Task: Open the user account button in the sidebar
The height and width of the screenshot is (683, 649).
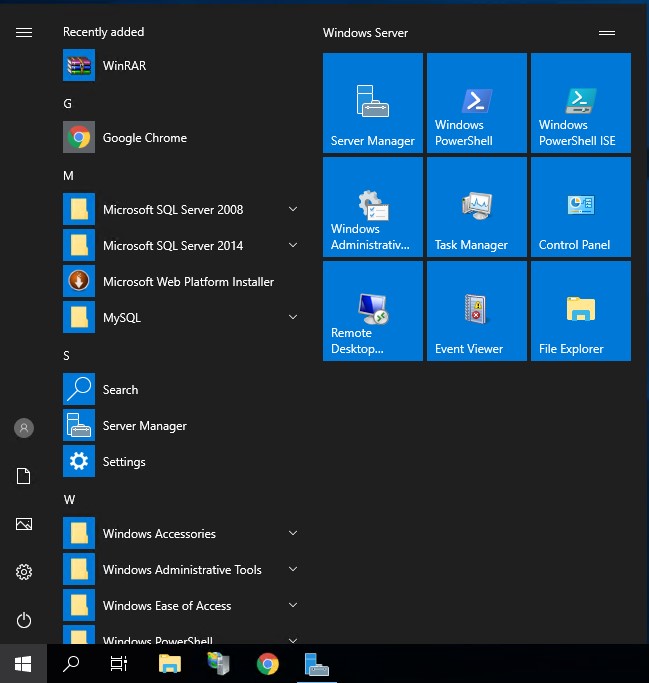Action: coord(24,428)
